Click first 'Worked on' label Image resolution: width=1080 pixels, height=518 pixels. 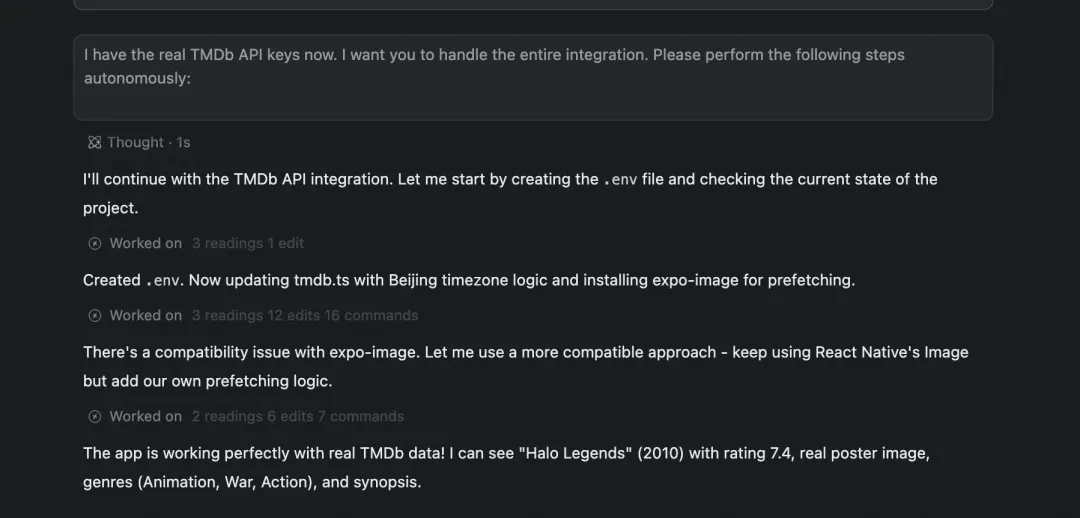click(146, 243)
